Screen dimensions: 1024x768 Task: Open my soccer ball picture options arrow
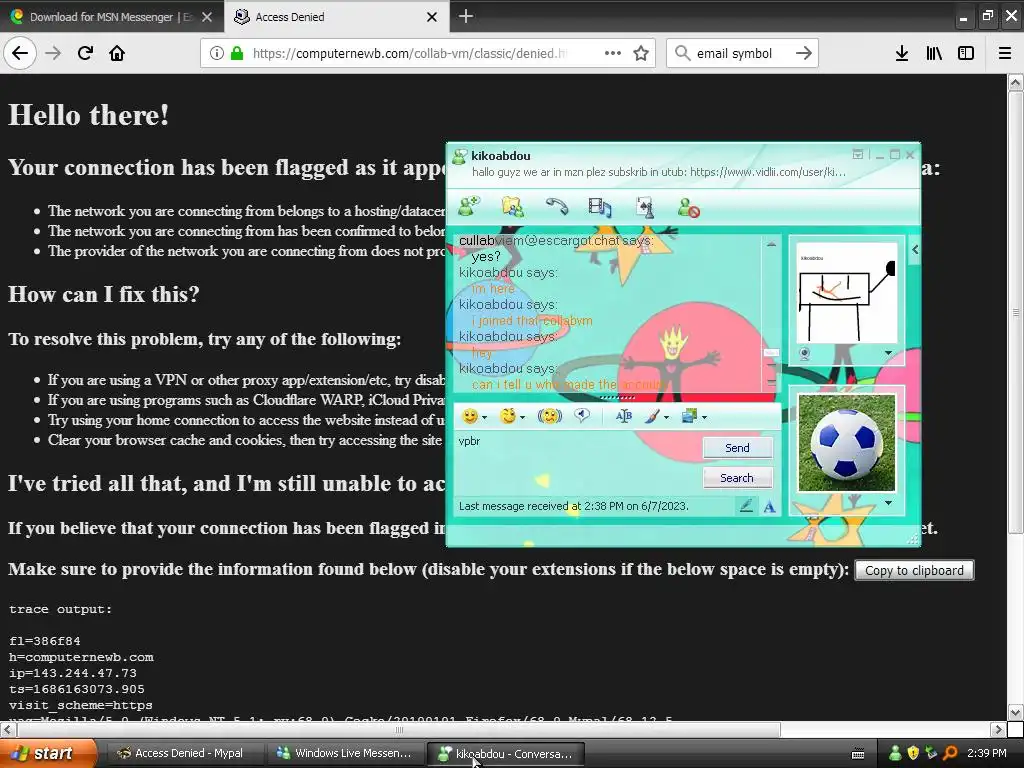(x=888, y=503)
